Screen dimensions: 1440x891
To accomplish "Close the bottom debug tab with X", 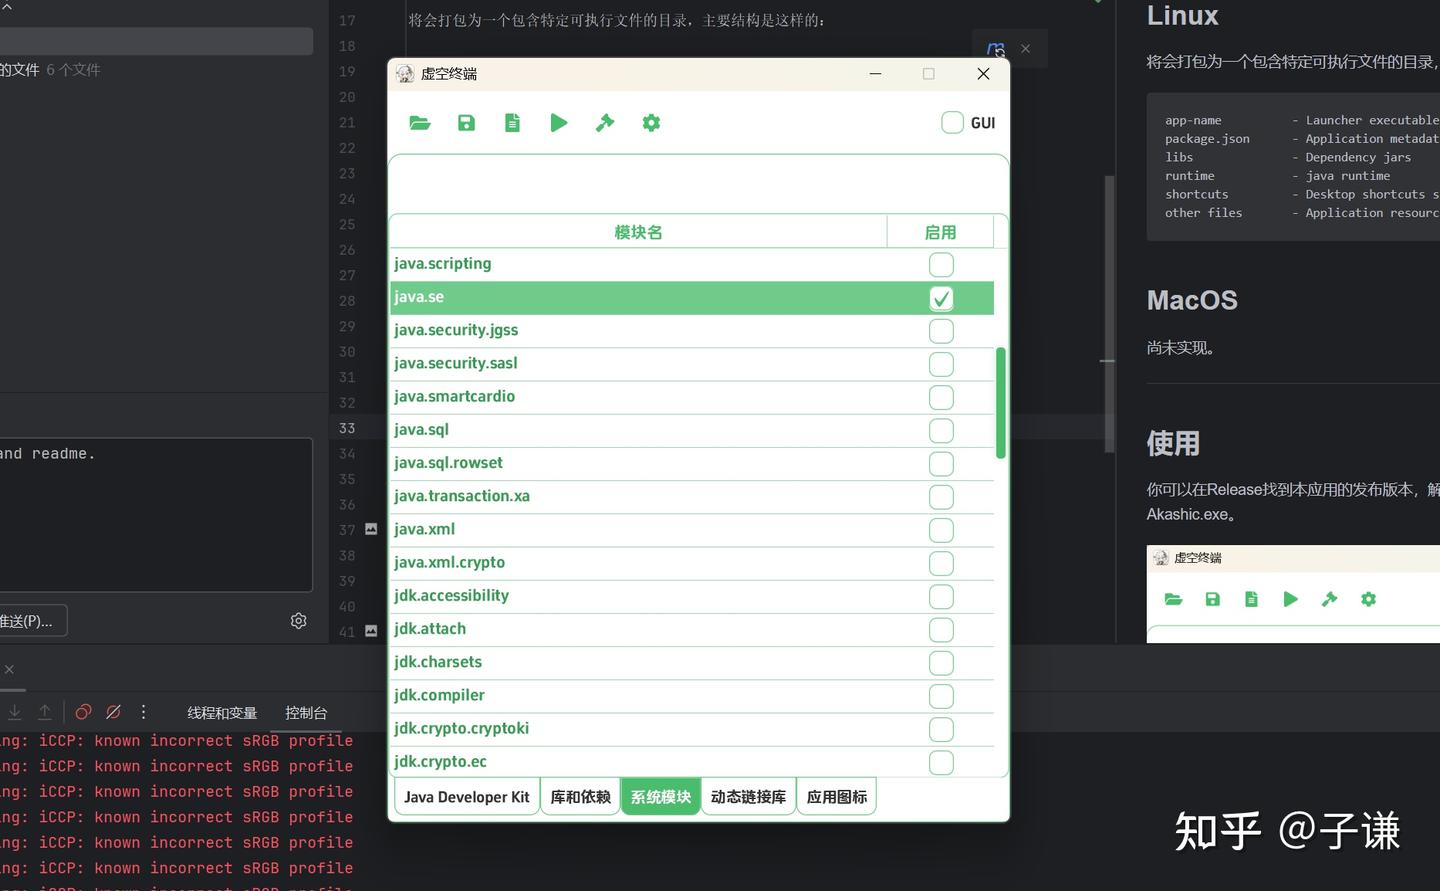I will (9, 669).
